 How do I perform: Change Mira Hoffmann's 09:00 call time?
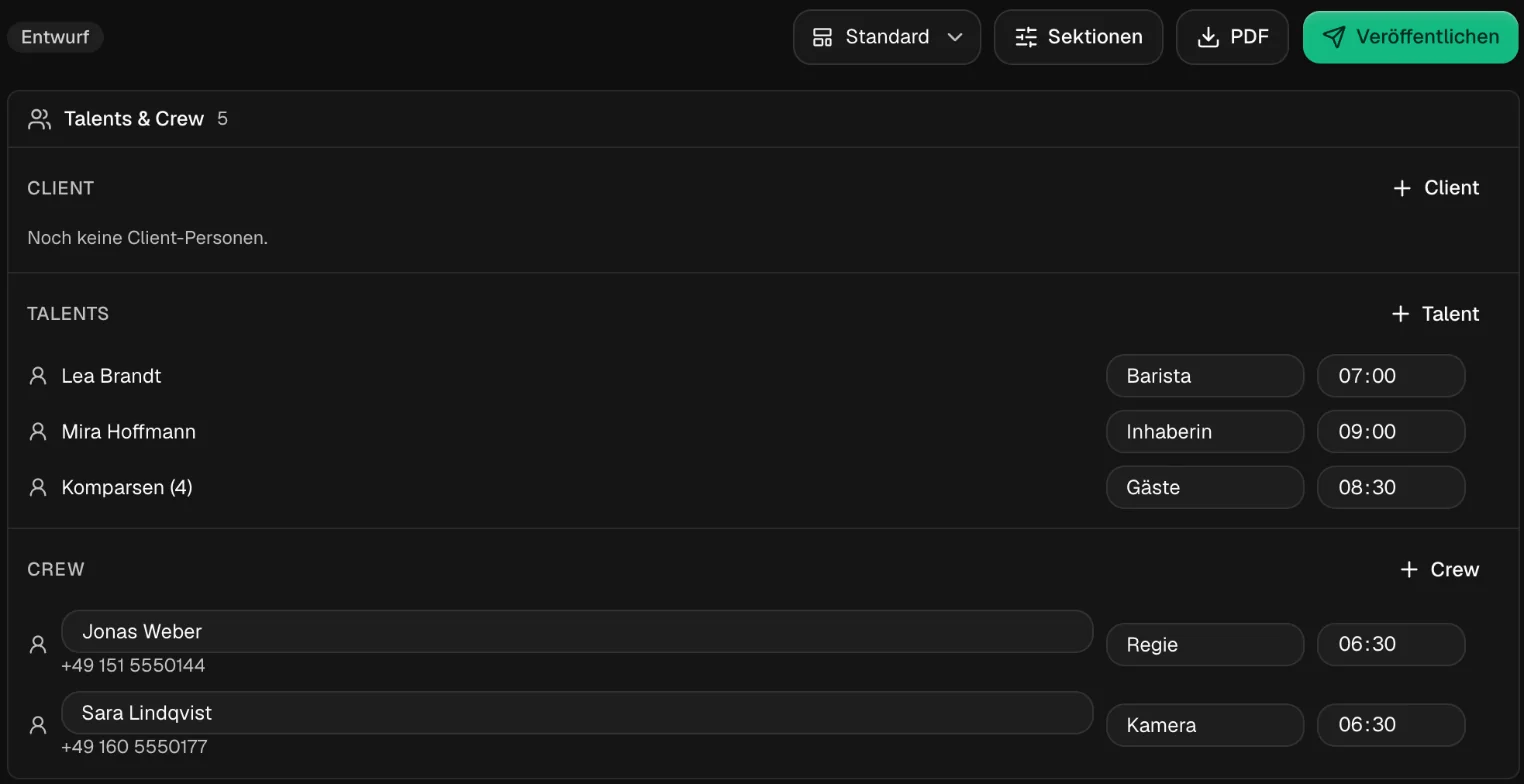(x=1391, y=432)
